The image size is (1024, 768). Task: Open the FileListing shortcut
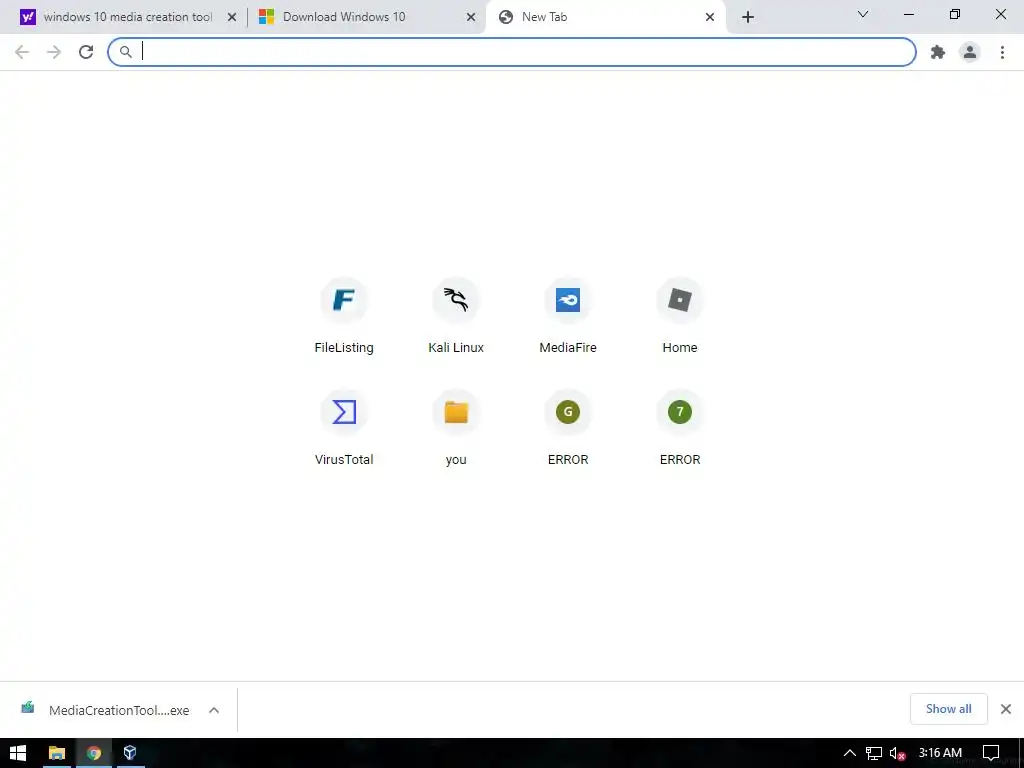(x=344, y=316)
